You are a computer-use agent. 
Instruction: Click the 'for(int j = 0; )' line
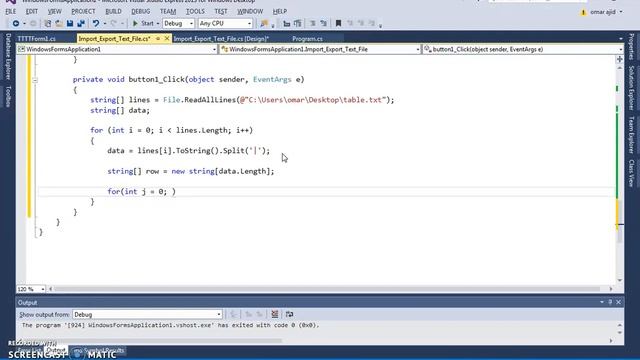pyautogui.click(x=141, y=191)
